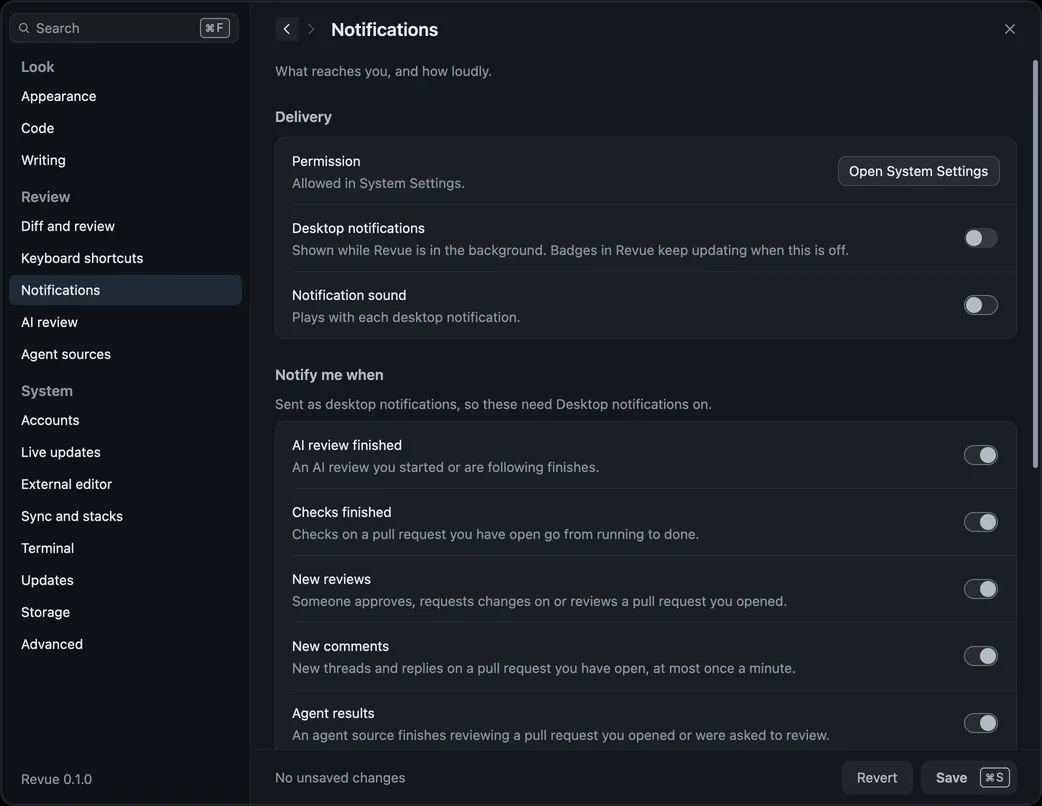Screen dimensions: 1042x806
Task: Go forward with the right chevron
Action: (x=311, y=29)
